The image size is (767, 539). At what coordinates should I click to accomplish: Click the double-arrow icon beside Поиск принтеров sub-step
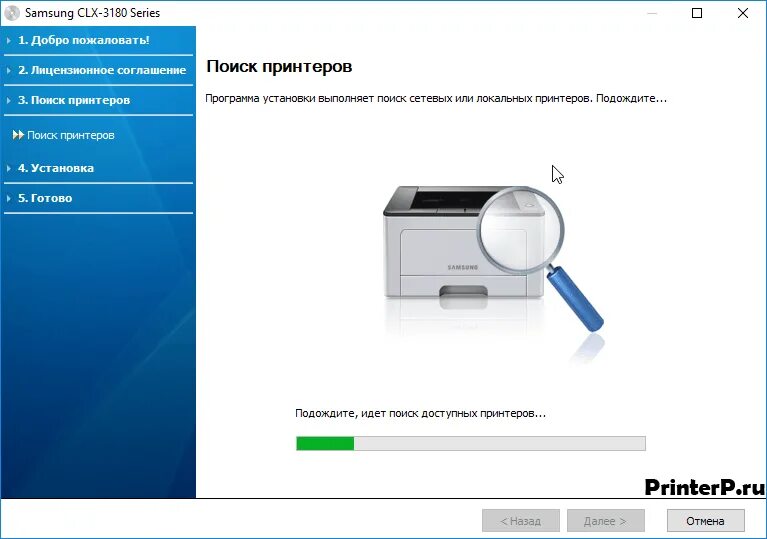coord(18,135)
